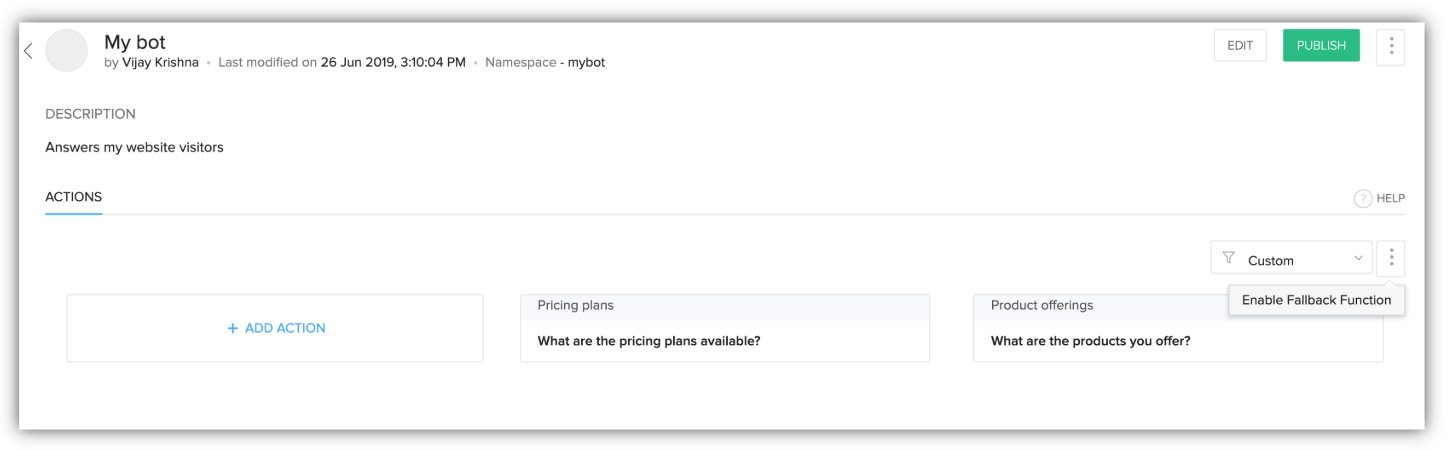Click the My bot title
The height and width of the screenshot is (450, 1448).
pos(135,42)
